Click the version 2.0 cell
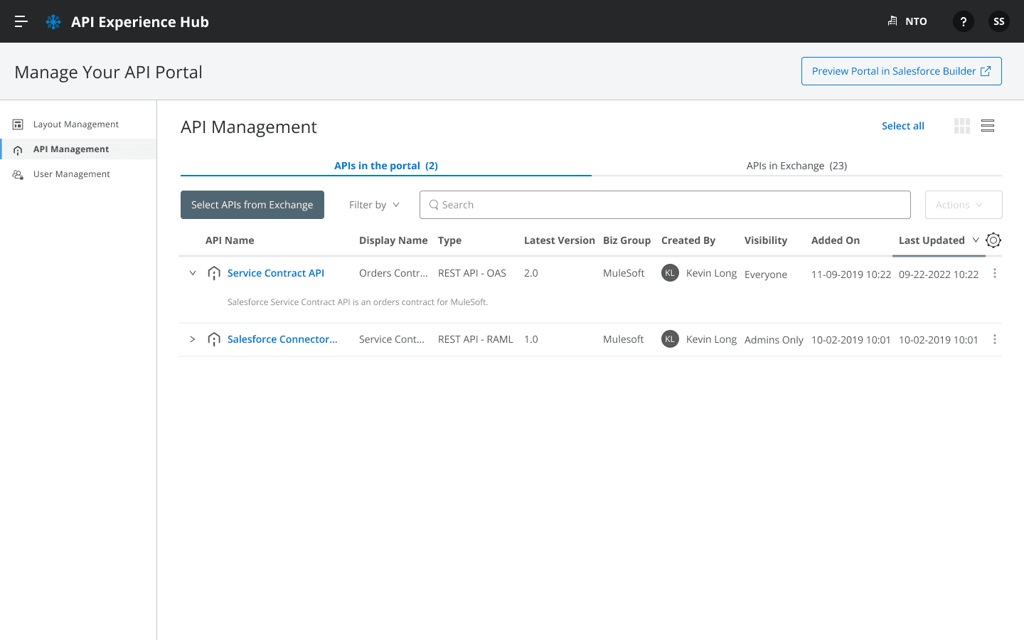 click(x=531, y=274)
